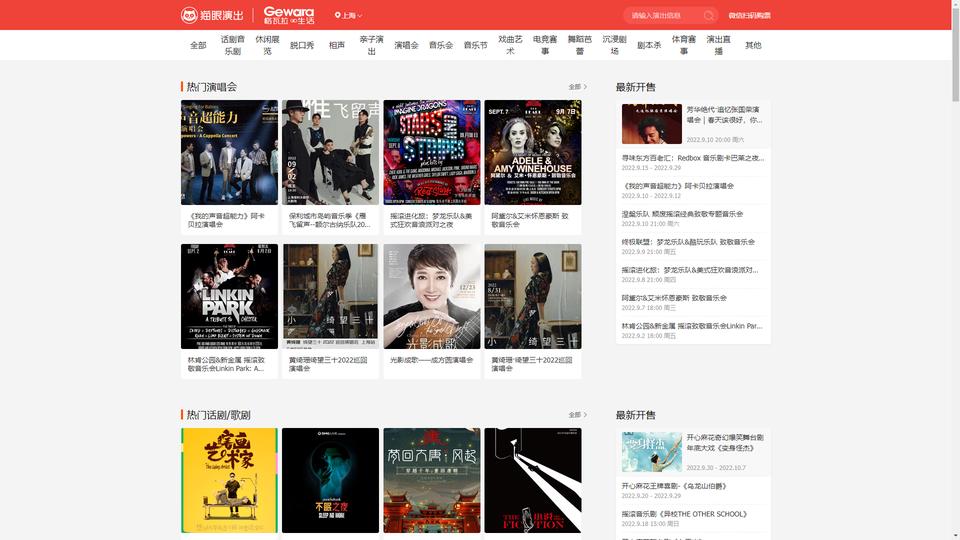This screenshot has width=960, height=540.
Task: Open 全部 link for 热门话剧/歌剧 section
Action: coord(577,415)
